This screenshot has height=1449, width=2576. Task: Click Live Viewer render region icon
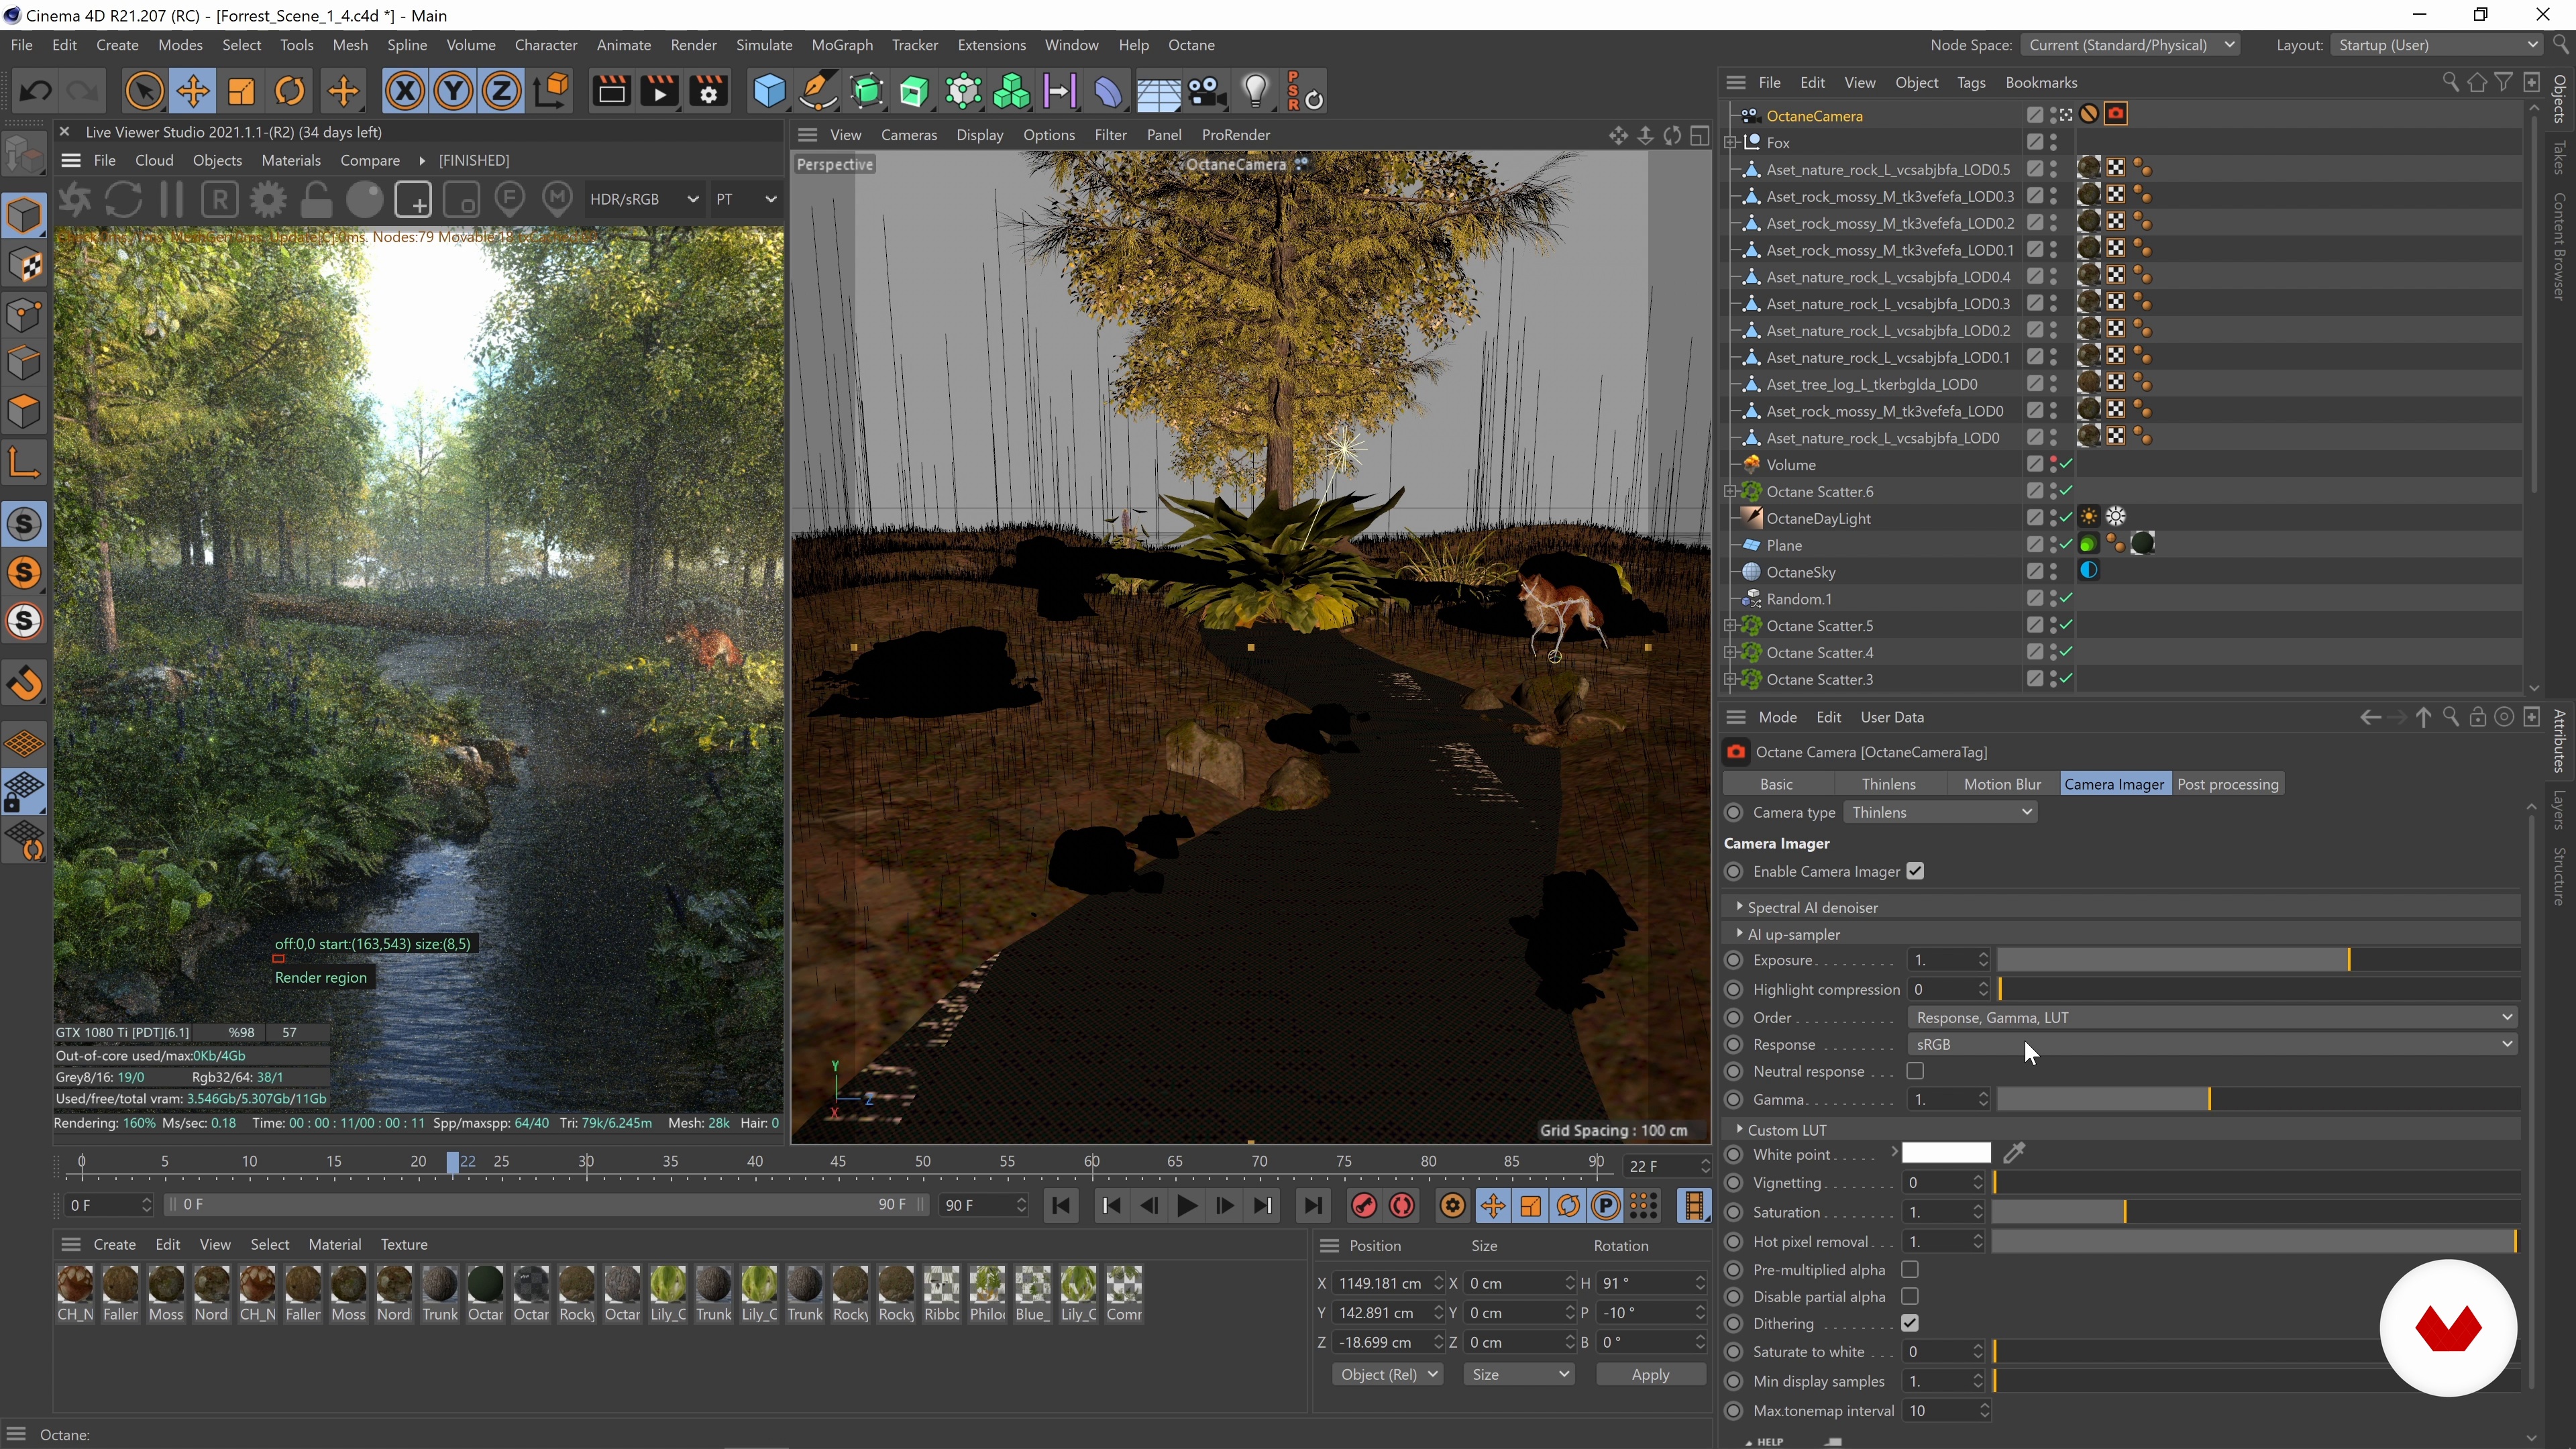(x=413, y=199)
